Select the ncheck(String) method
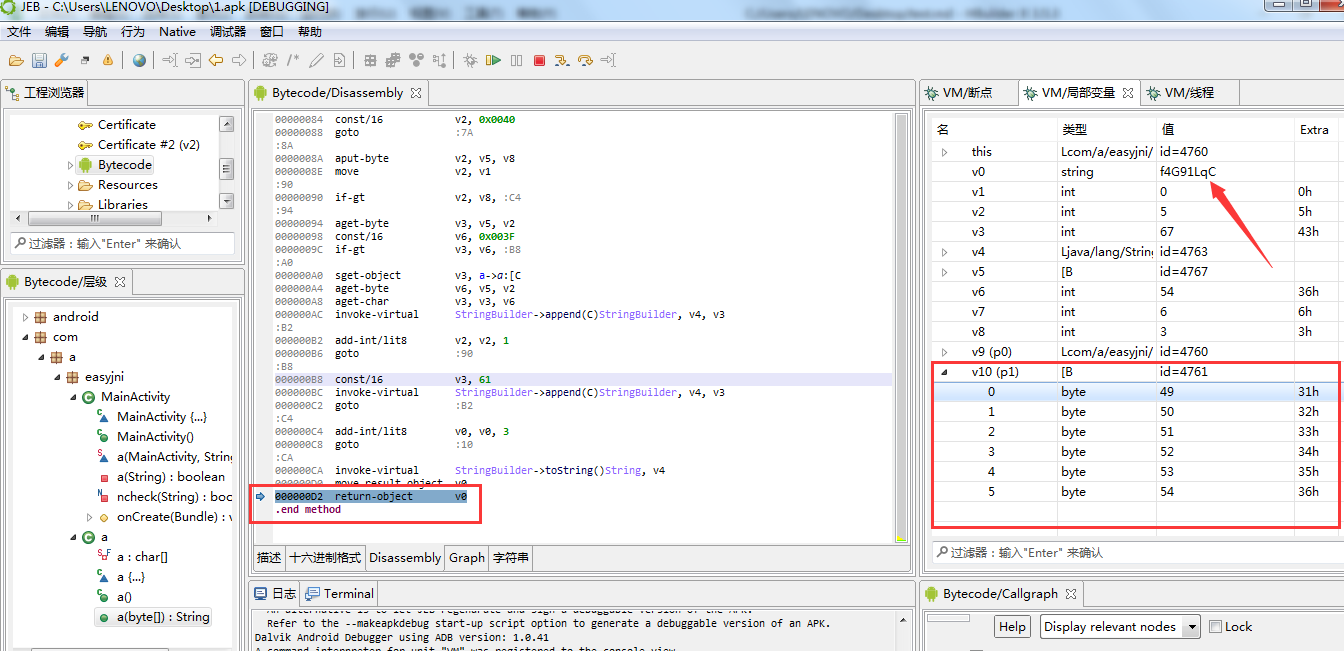The image size is (1344, 651). 166,497
